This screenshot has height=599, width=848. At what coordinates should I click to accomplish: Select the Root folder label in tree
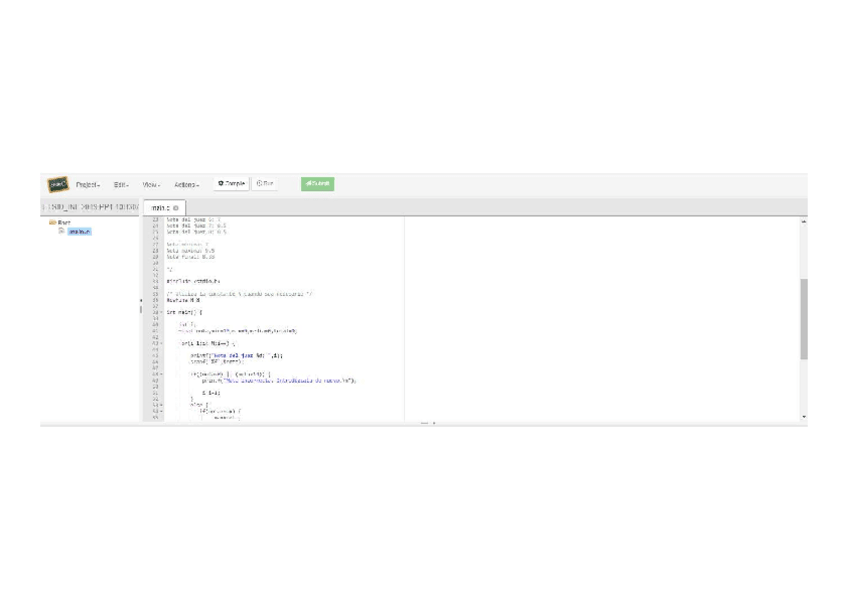[x=64, y=222]
